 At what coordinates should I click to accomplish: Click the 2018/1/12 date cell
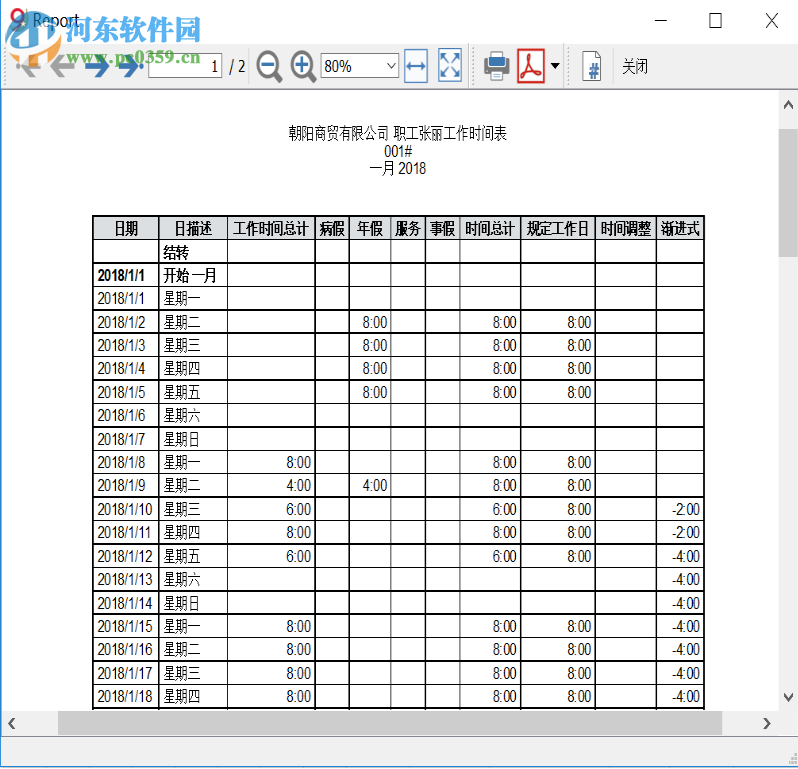click(125, 556)
